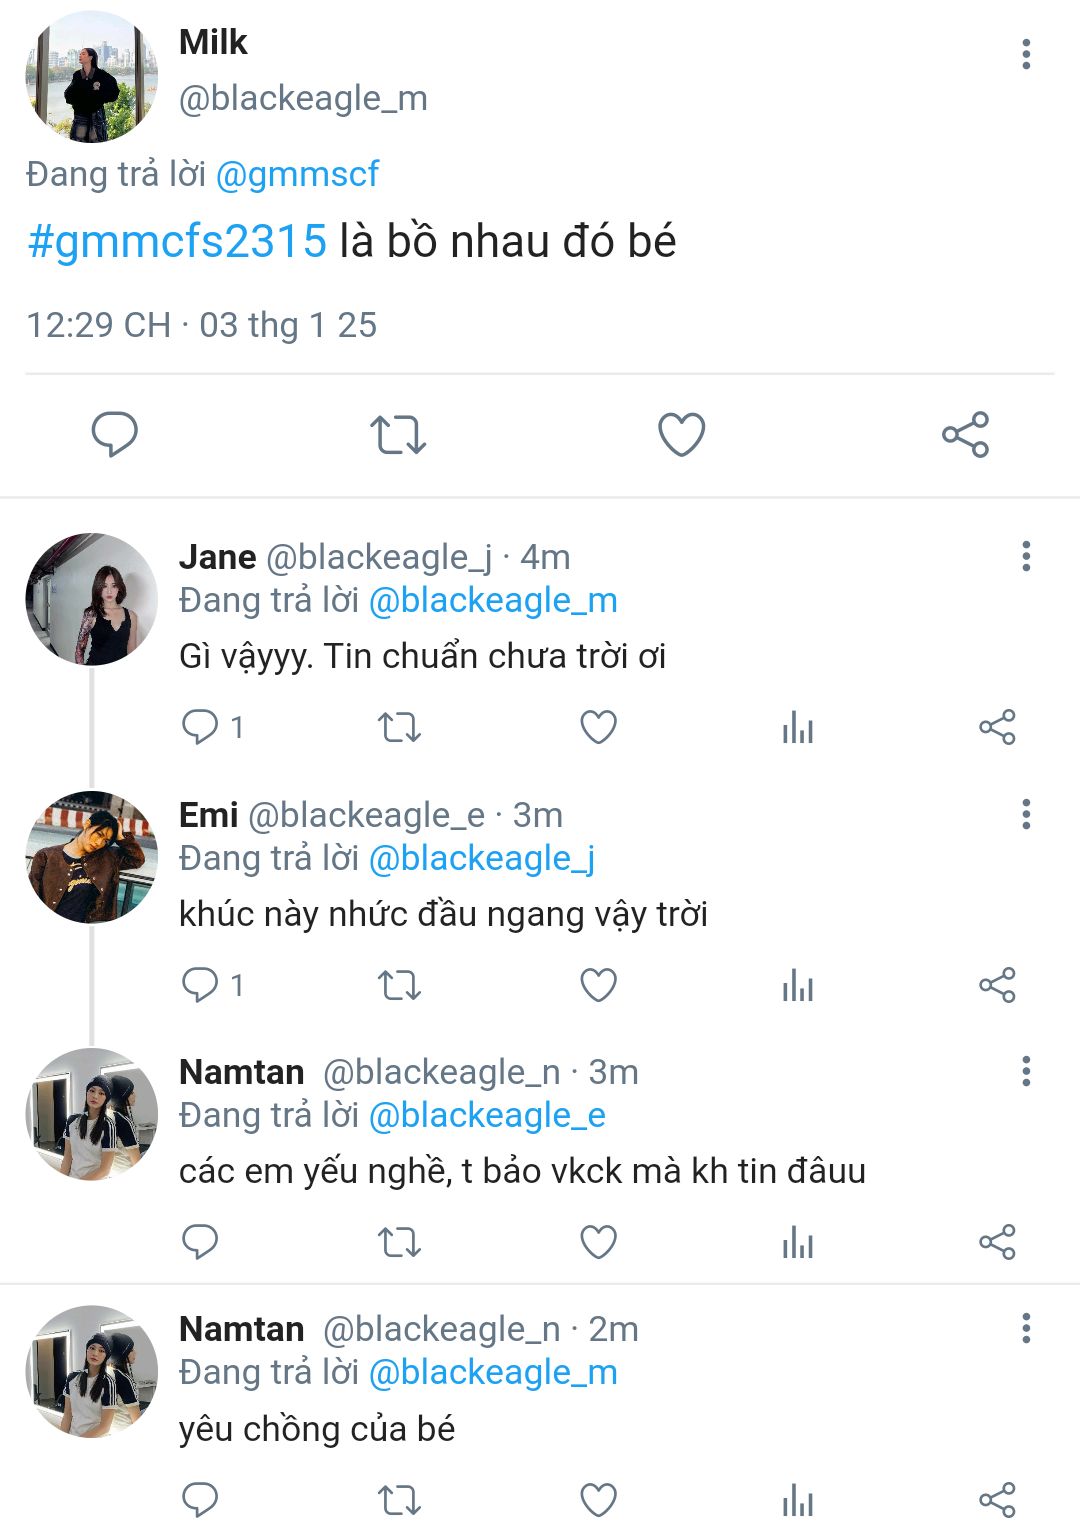This screenshot has height=1538, width=1080.
Task: Open more options on Jane's reply
Action: point(1026,557)
